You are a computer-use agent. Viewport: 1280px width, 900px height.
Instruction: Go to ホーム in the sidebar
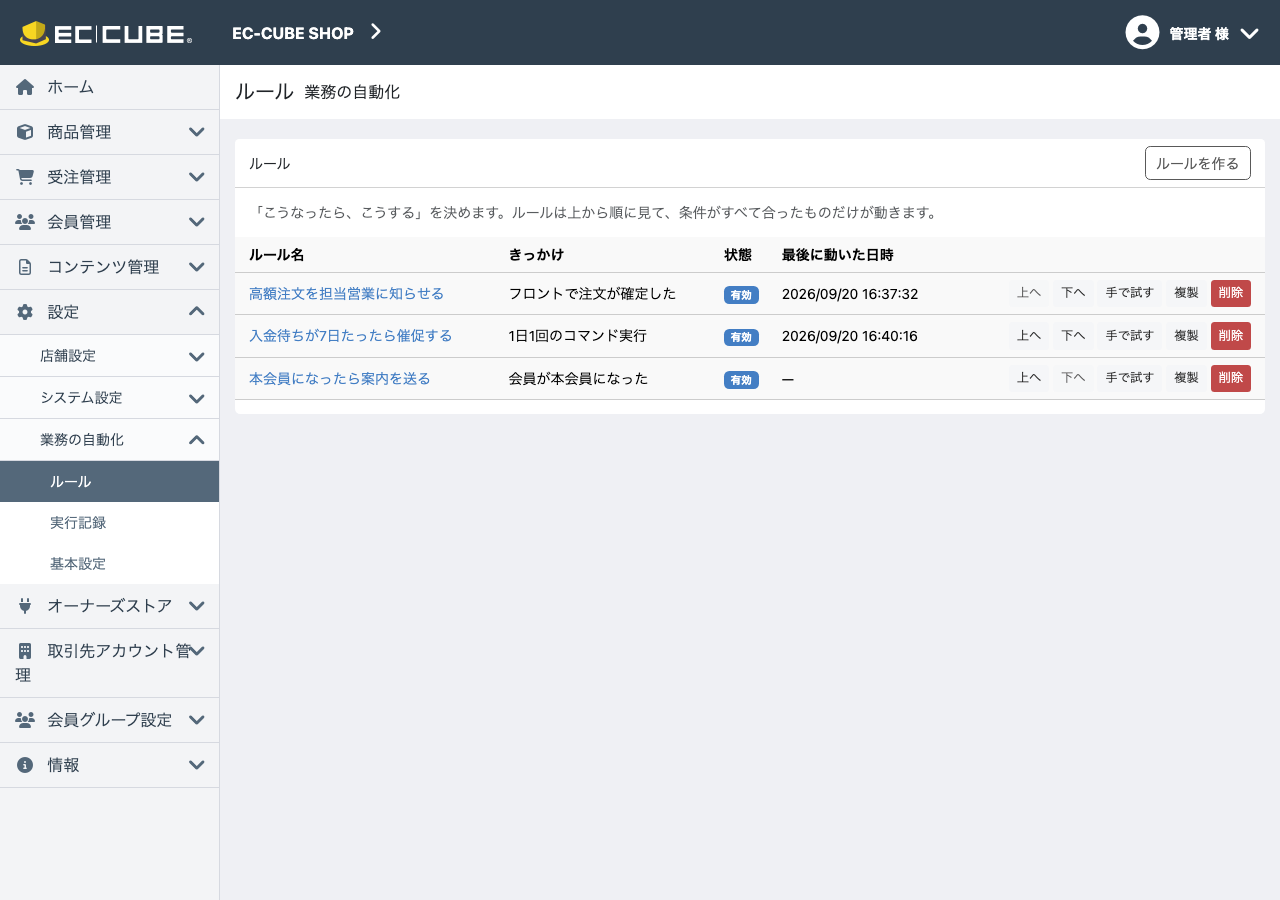(x=109, y=87)
